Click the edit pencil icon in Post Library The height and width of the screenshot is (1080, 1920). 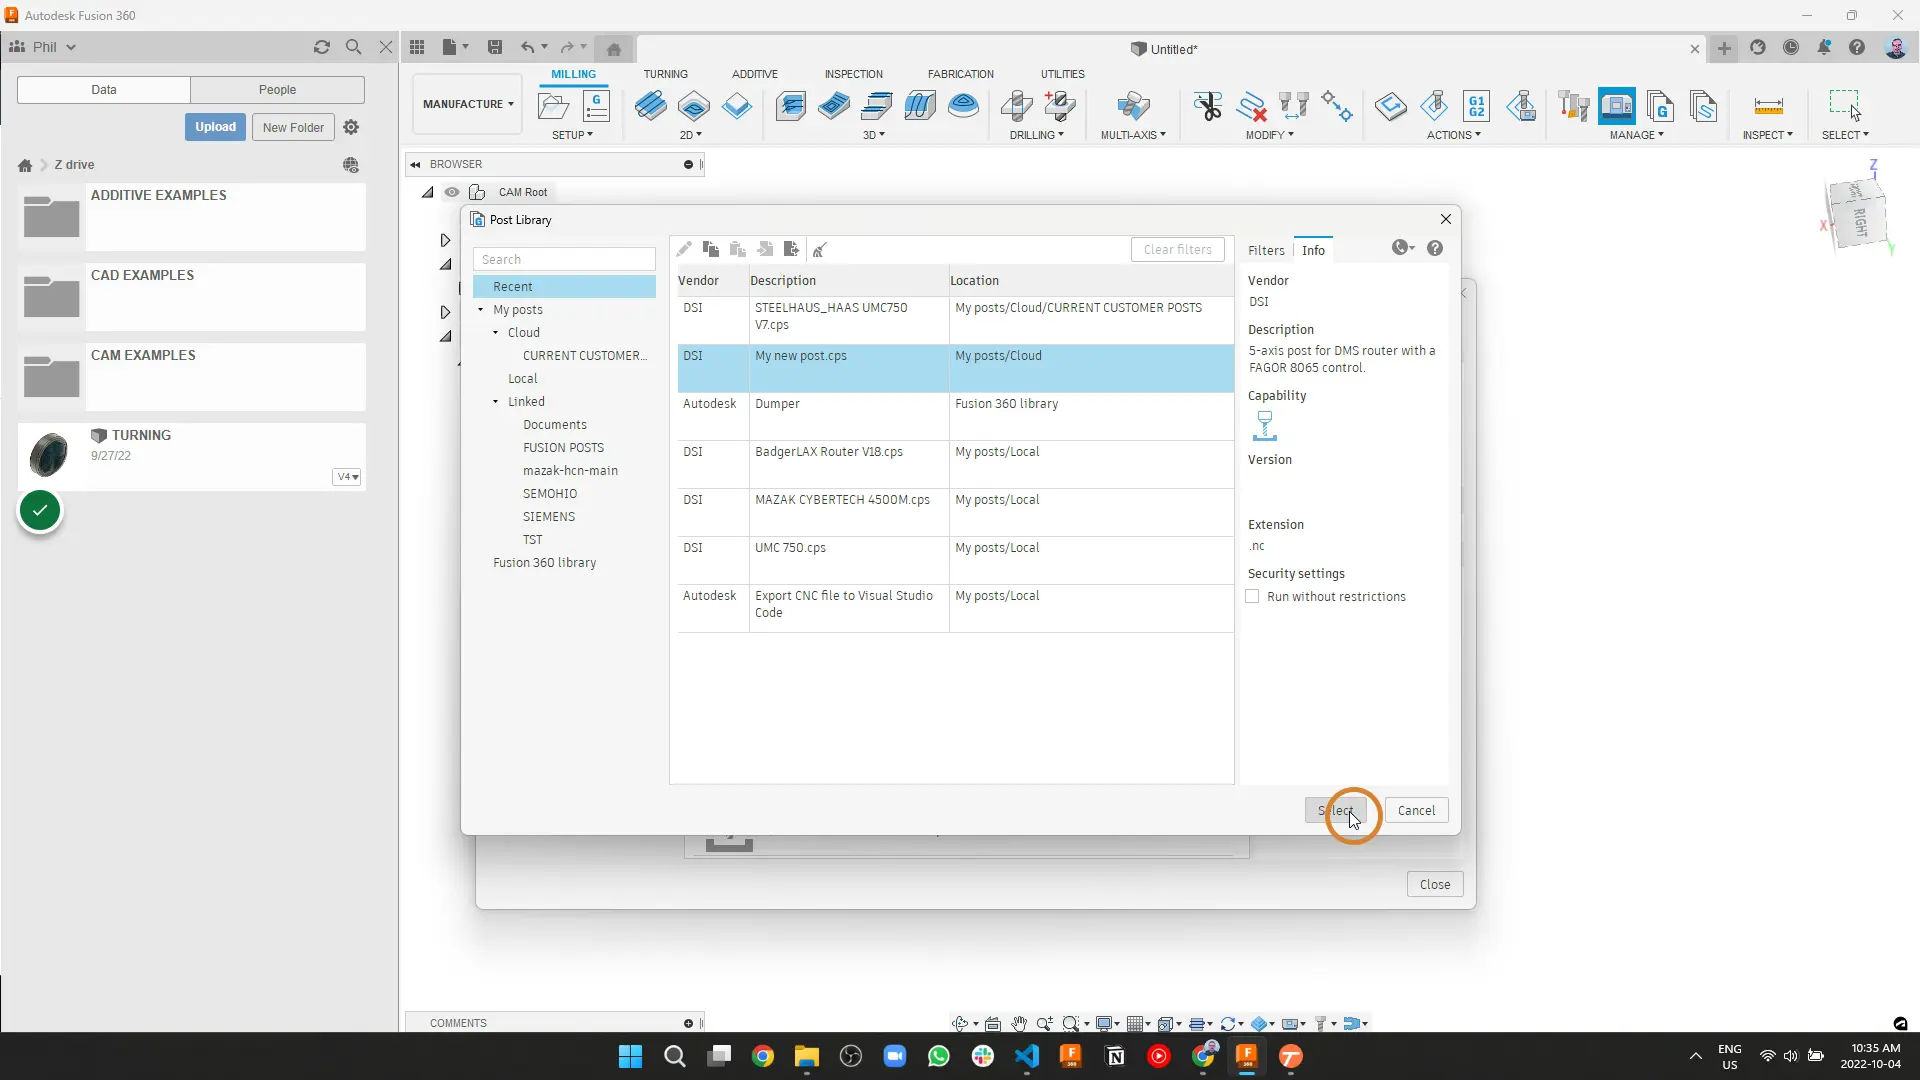(x=684, y=249)
